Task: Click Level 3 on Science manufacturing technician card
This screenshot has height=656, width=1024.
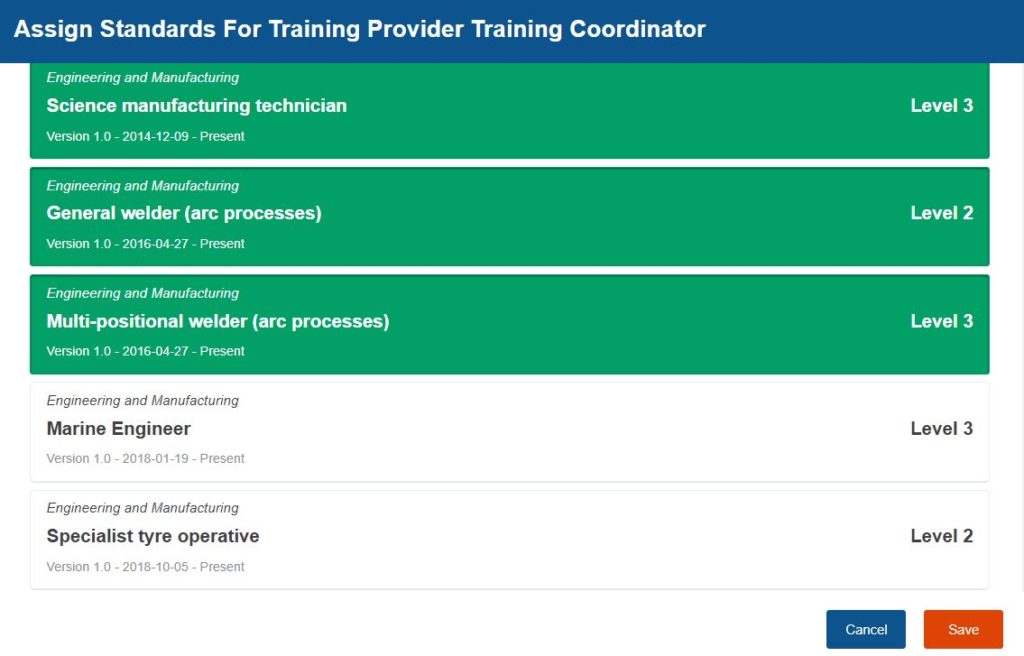Action: (941, 106)
